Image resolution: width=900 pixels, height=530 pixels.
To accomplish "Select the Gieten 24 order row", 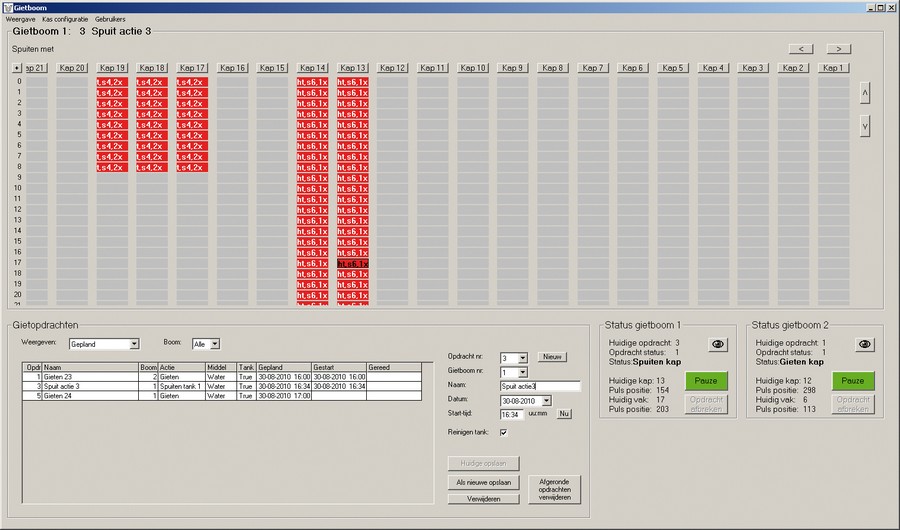I will click(222, 396).
